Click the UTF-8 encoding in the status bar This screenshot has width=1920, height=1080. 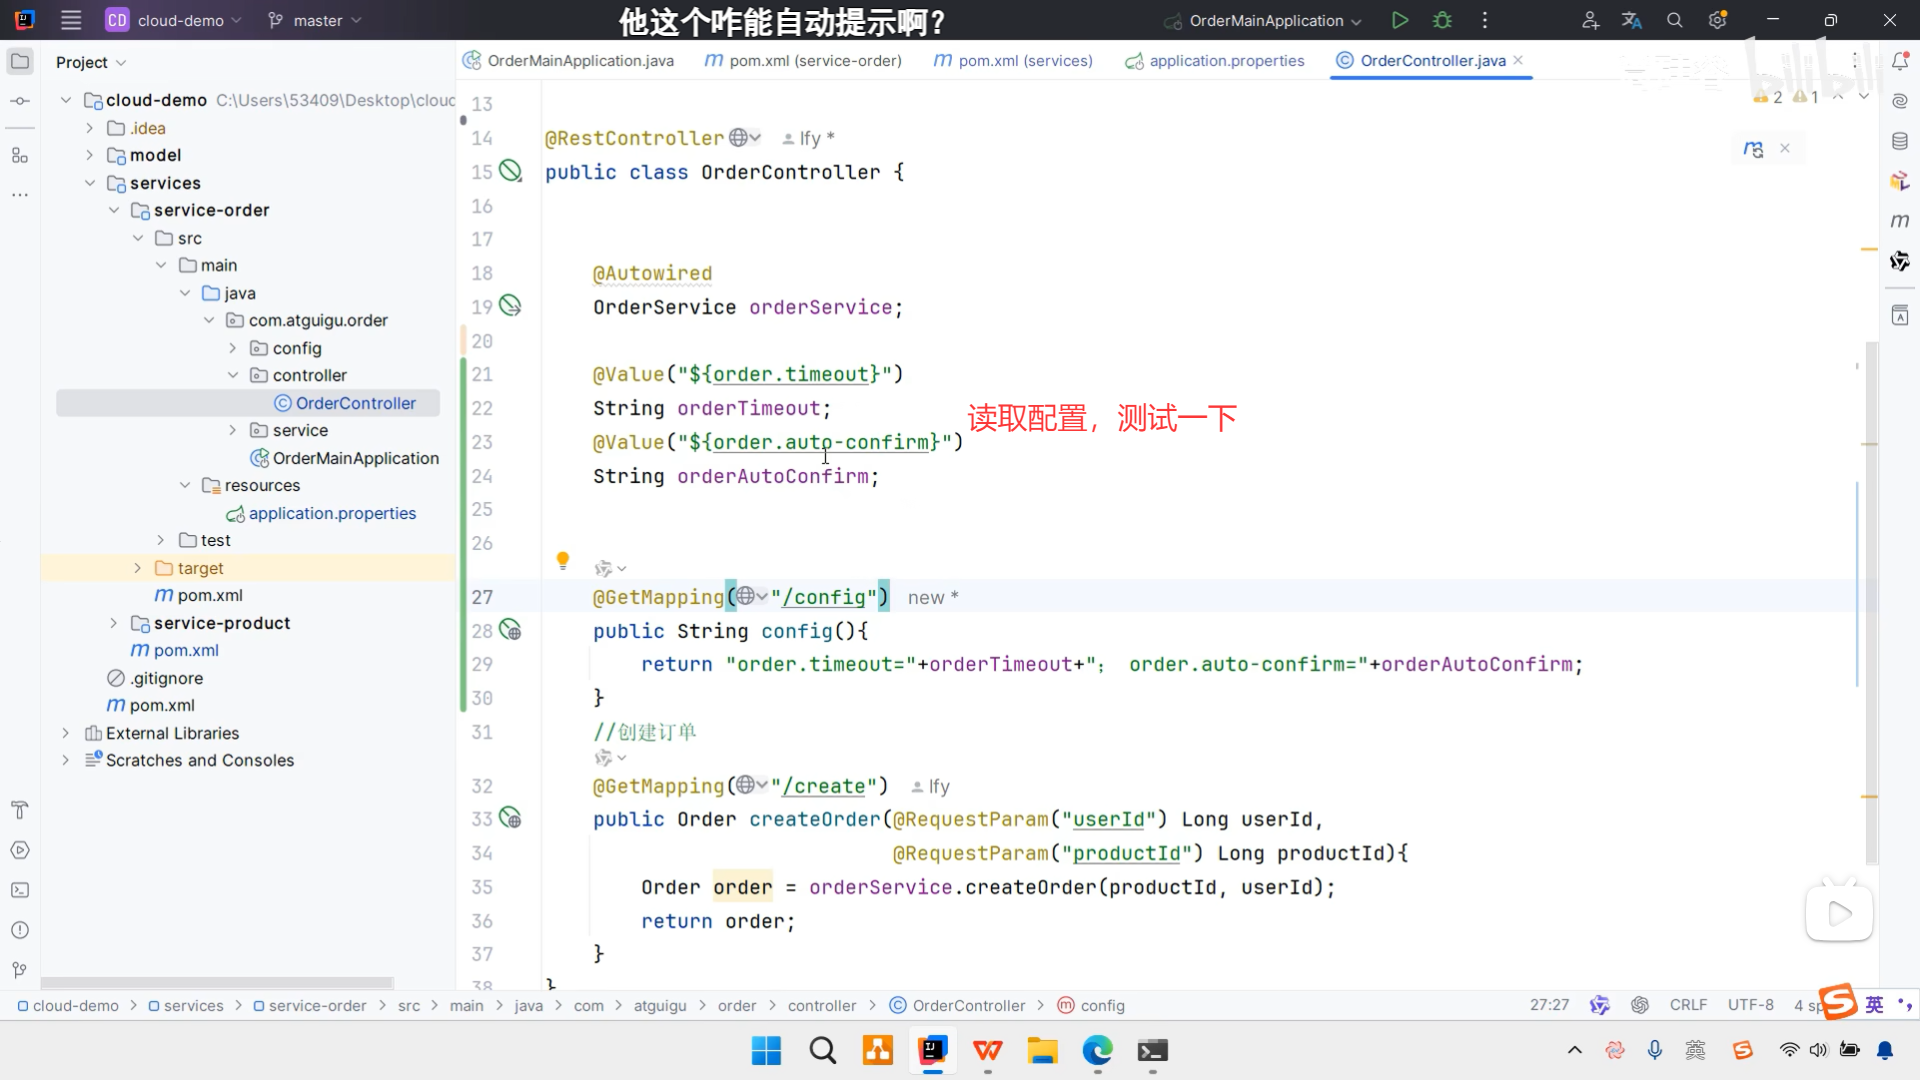coord(1750,1005)
